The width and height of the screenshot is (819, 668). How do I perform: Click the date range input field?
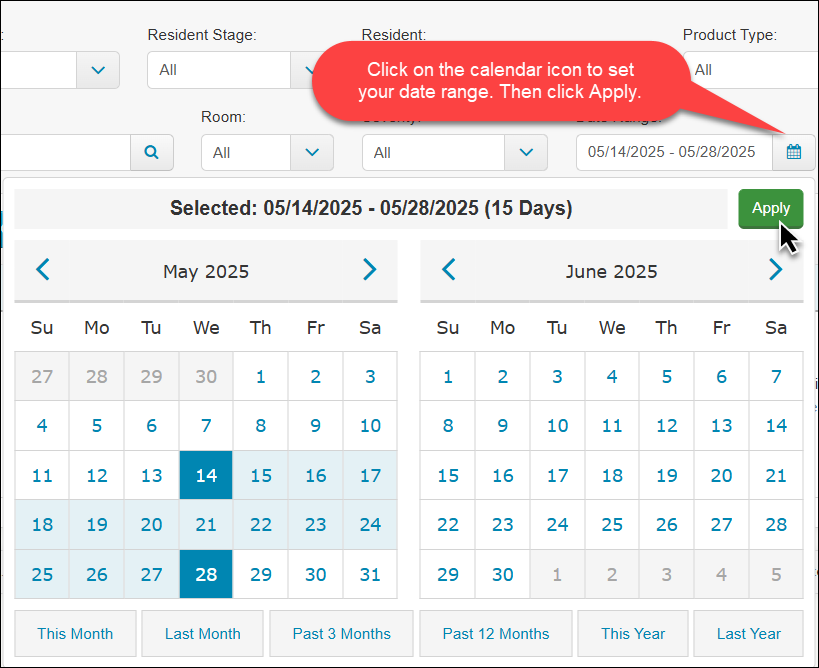(674, 152)
